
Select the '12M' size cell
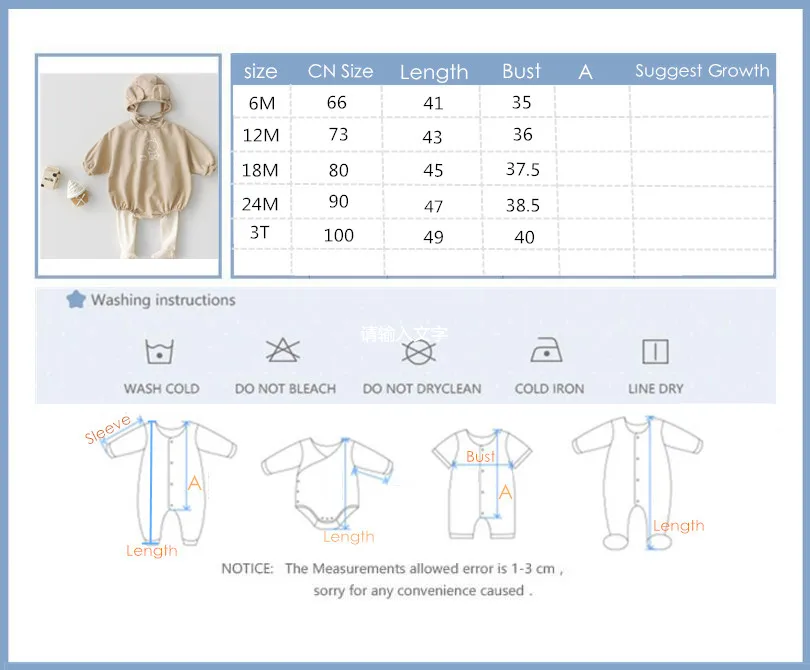261,135
